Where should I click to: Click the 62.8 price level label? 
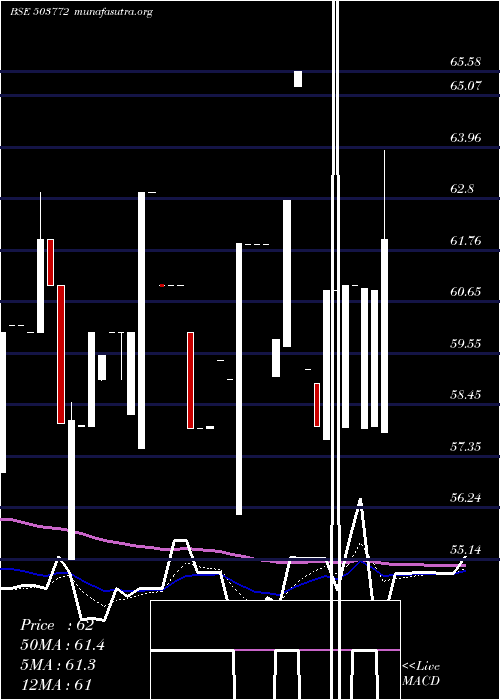[462, 189]
